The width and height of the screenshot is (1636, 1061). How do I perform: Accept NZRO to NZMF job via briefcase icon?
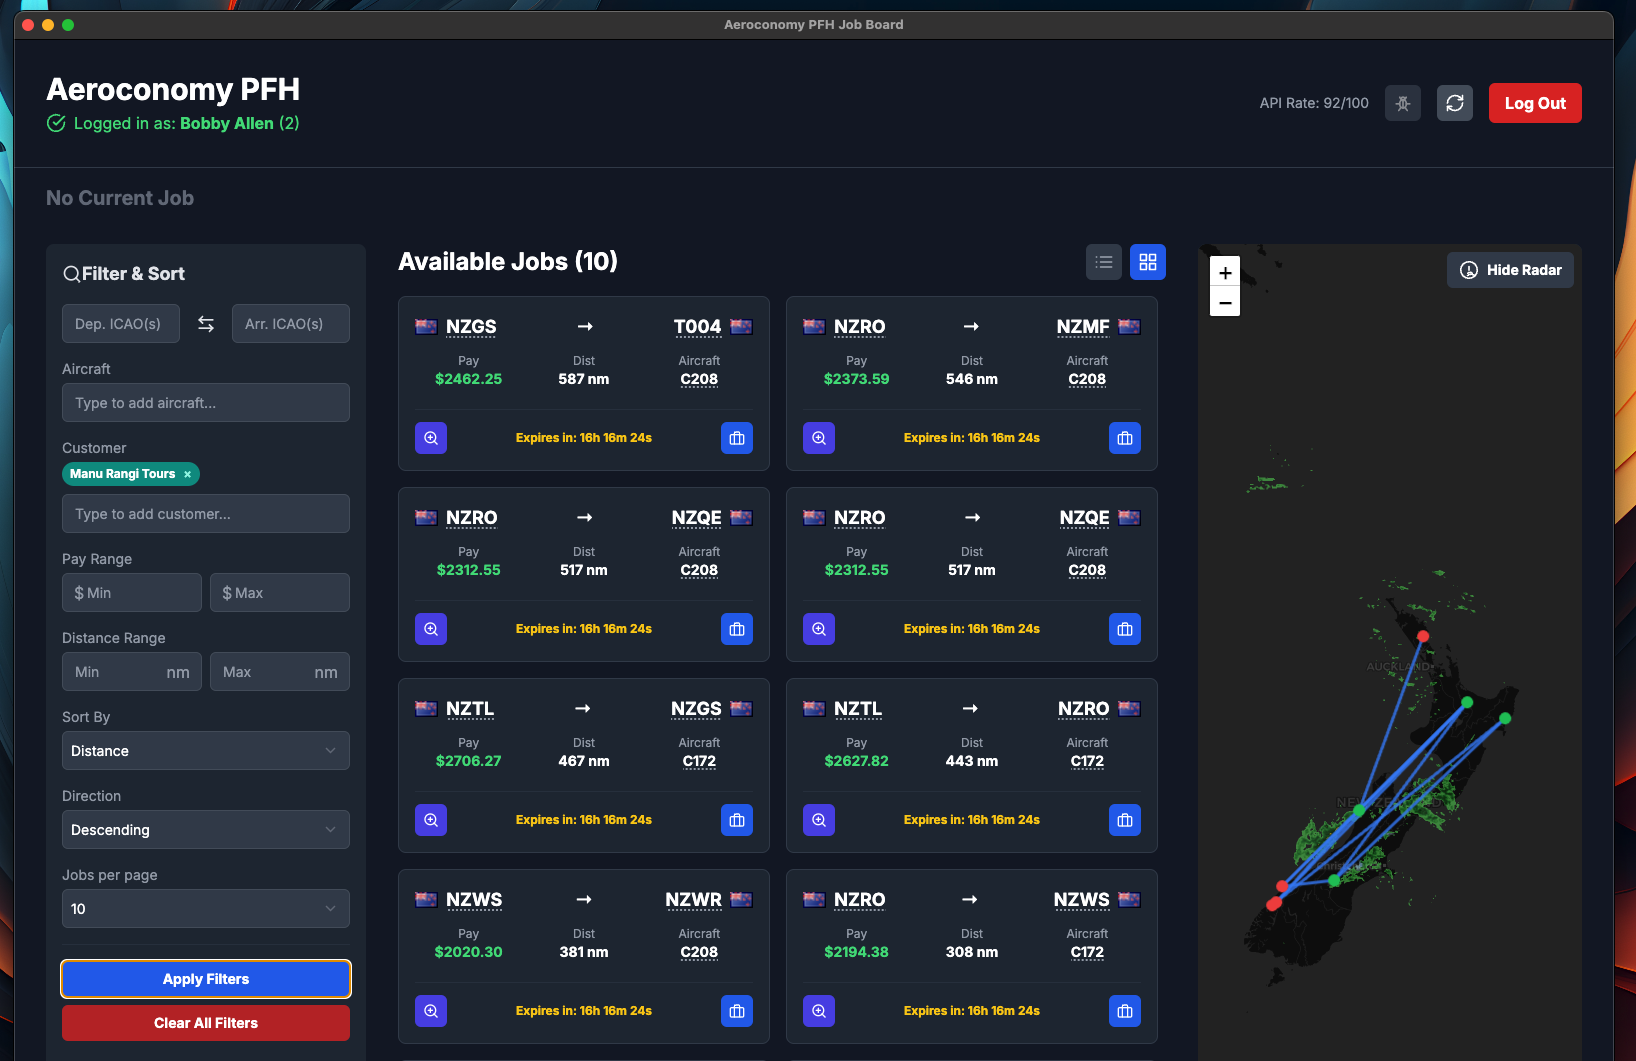coord(1124,437)
